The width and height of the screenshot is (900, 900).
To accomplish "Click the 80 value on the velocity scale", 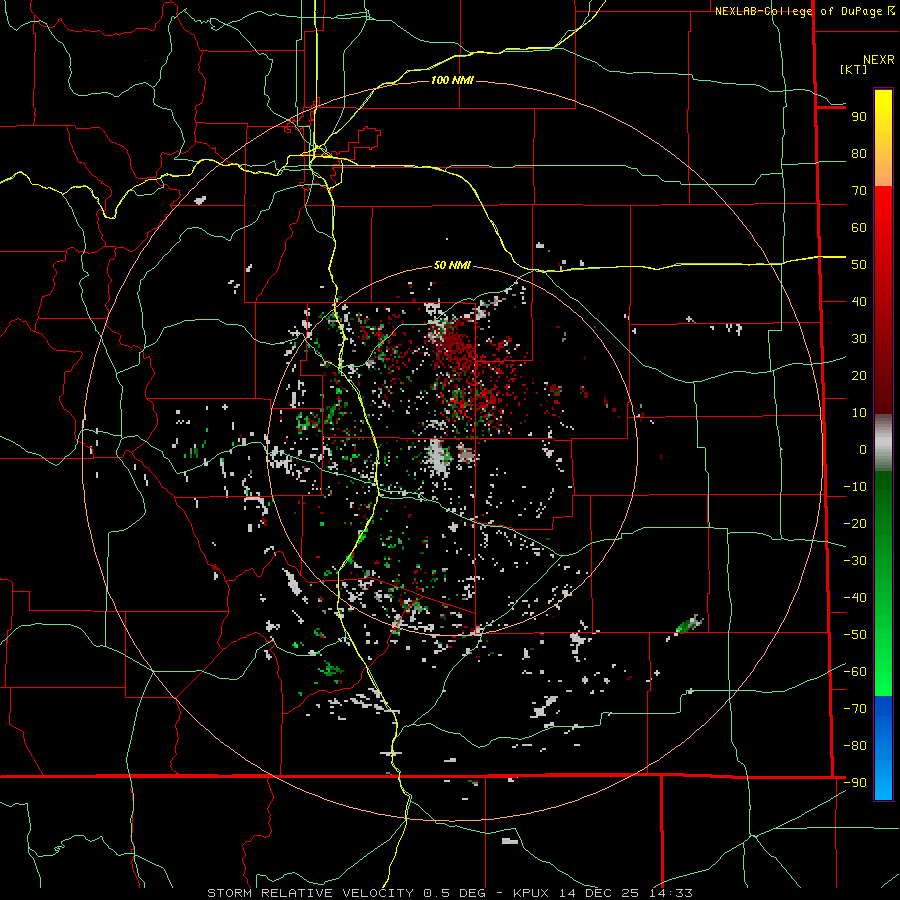I will [x=859, y=153].
